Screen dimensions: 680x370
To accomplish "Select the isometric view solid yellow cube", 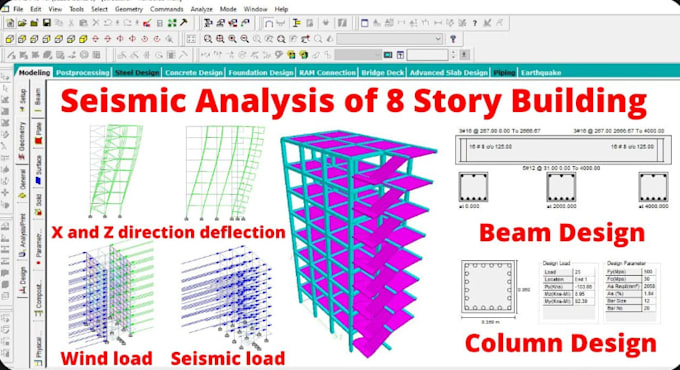I will tap(83, 39).
